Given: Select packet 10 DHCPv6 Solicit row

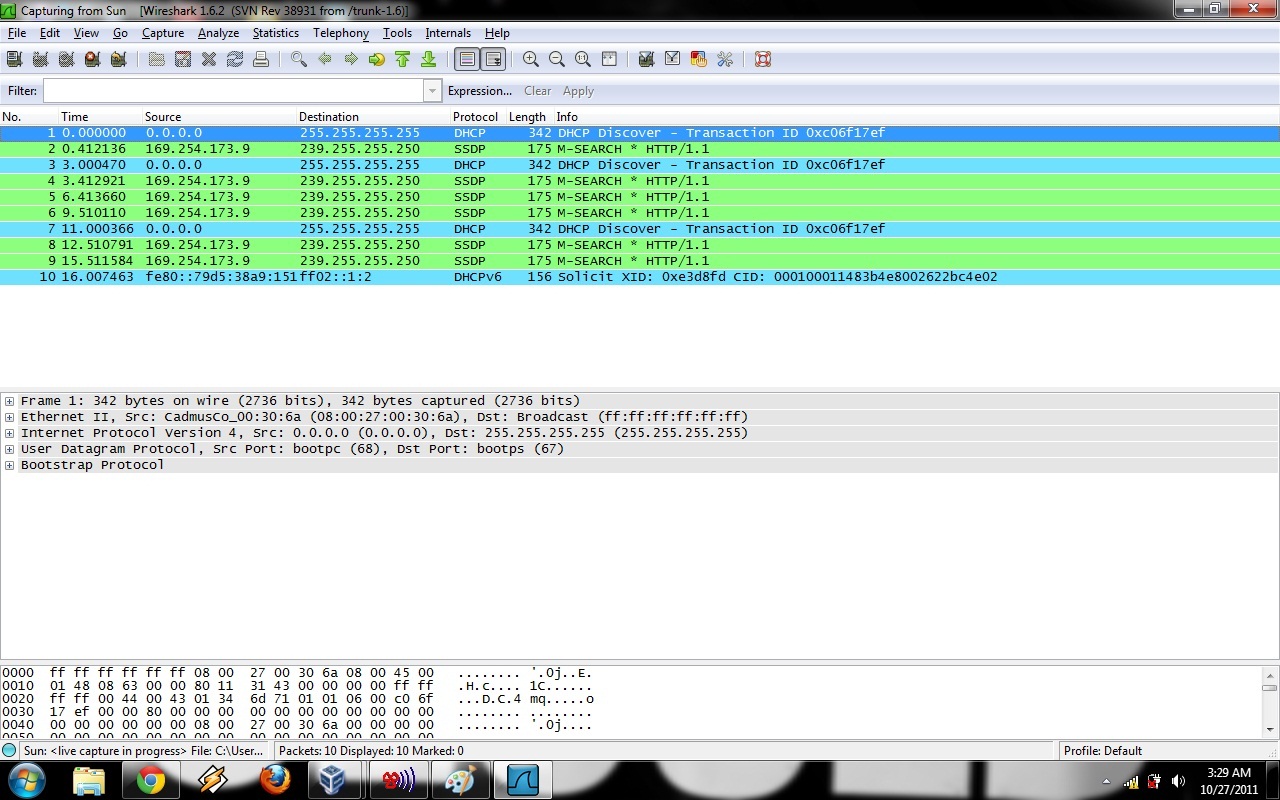Looking at the screenshot, I should (x=640, y=277).
